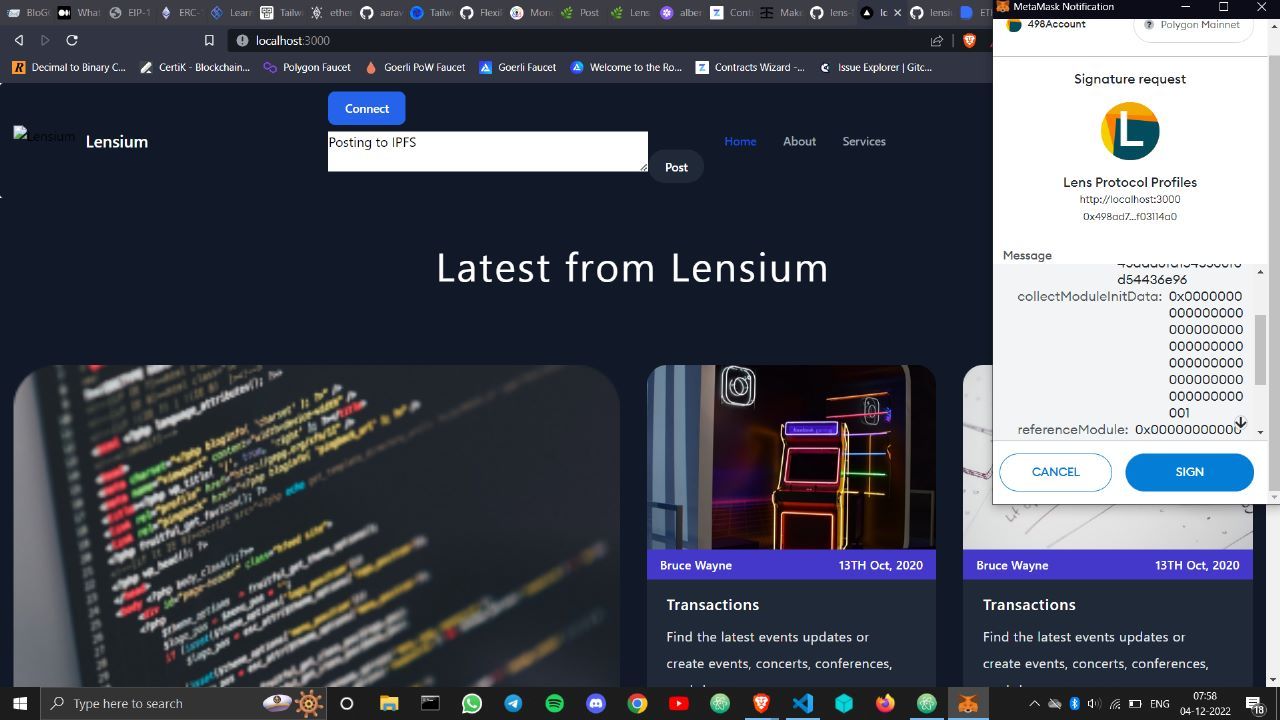Click Sign in MetaMask signature request
The height and width of the screenshot is (720, 1280).
pos(1189,472)
